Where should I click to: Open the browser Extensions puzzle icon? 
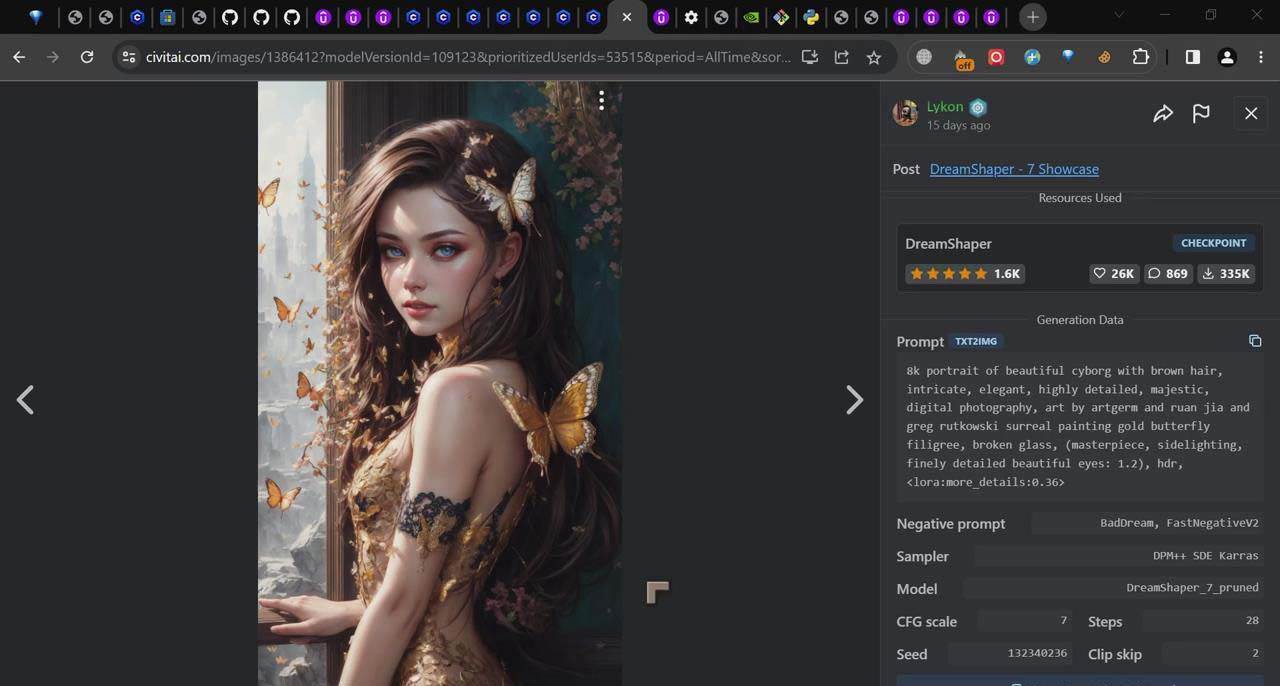[x=1139, y=57]
